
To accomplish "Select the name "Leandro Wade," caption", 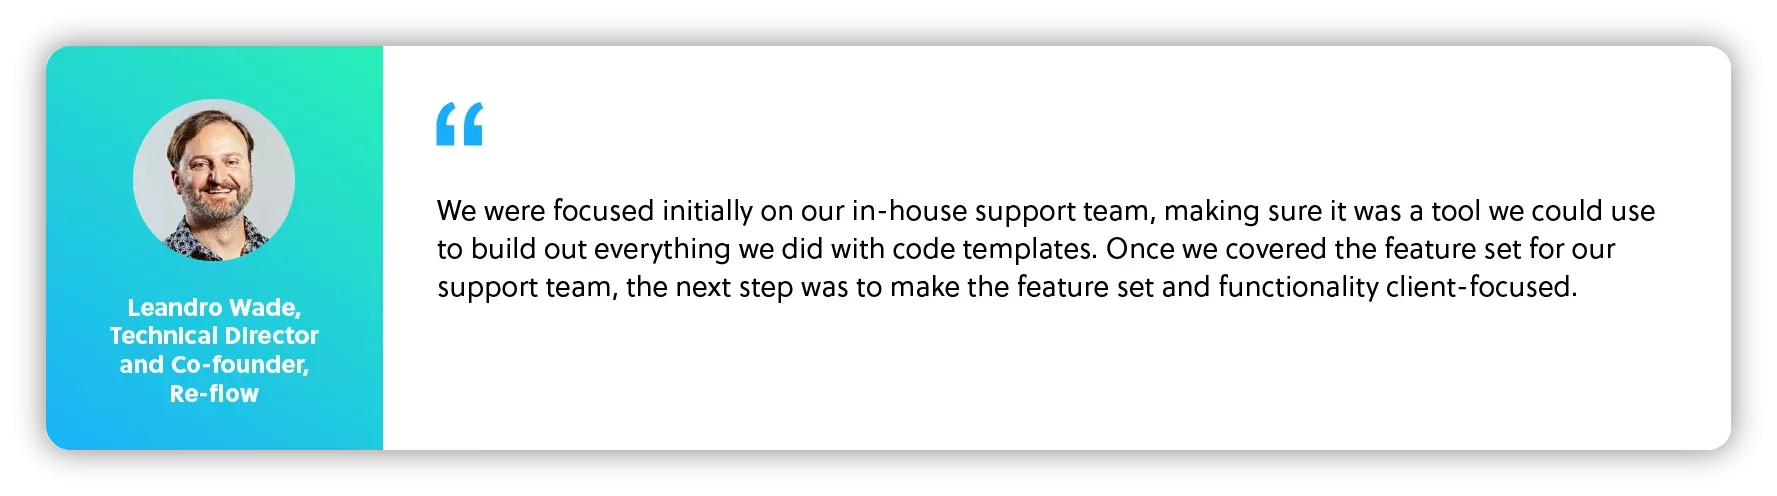I will tap(214, 307).
